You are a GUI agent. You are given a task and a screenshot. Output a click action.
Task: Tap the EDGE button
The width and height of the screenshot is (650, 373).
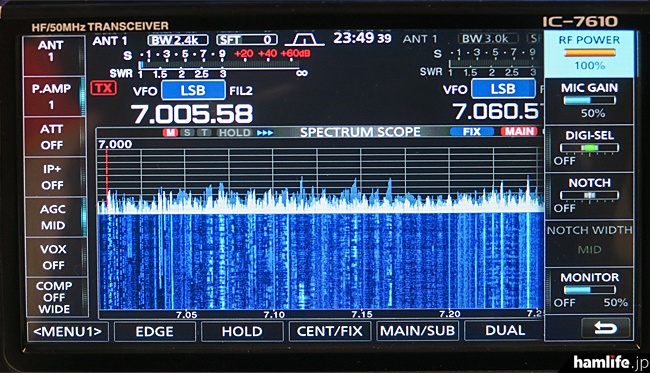(x=155, y=332)
